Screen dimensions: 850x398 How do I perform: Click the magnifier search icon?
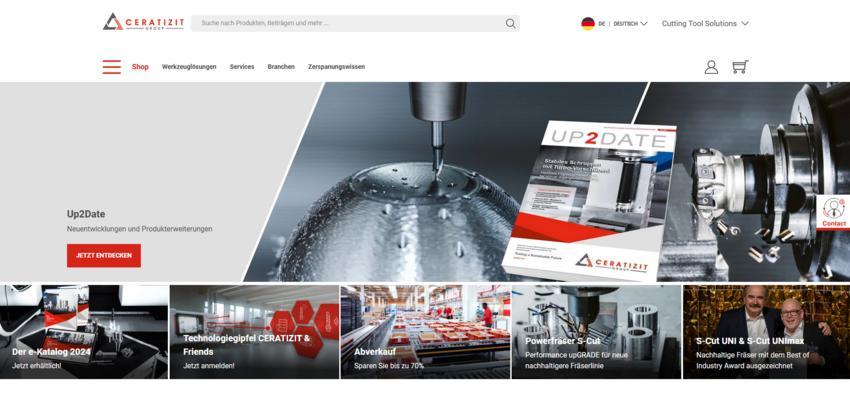click(511, 23)
